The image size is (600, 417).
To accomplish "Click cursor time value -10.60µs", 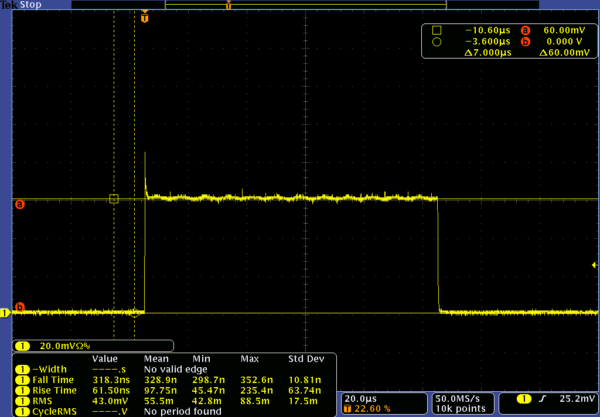I will (488, 31).
